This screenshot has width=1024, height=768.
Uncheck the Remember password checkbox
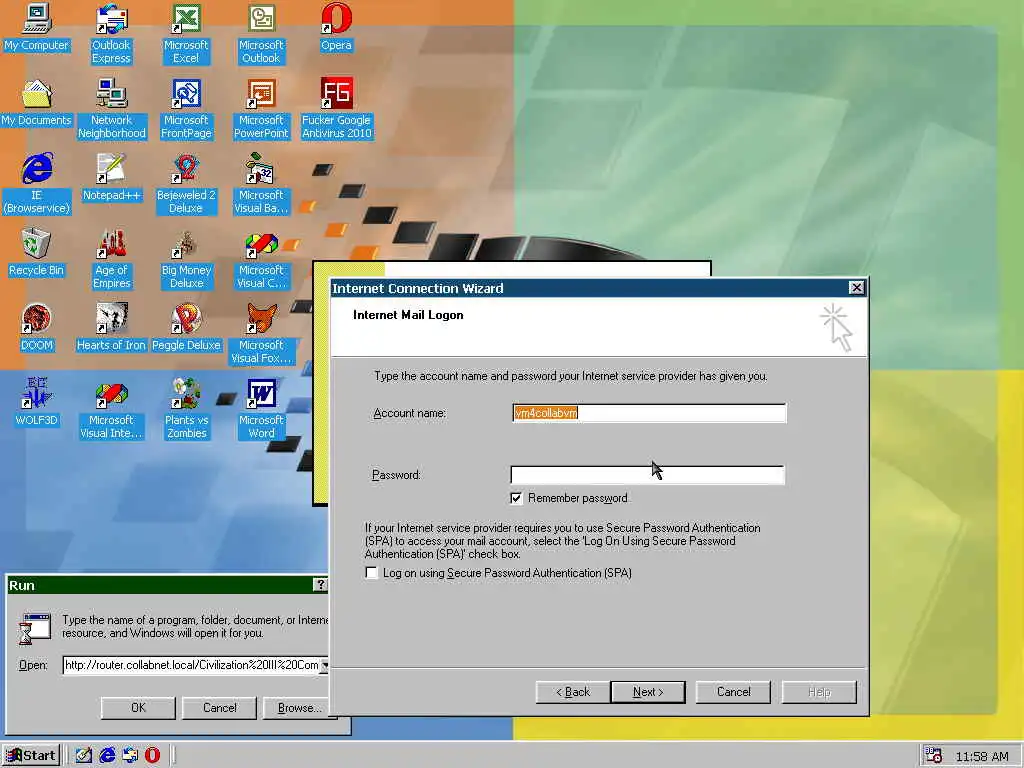click(516, 498)
